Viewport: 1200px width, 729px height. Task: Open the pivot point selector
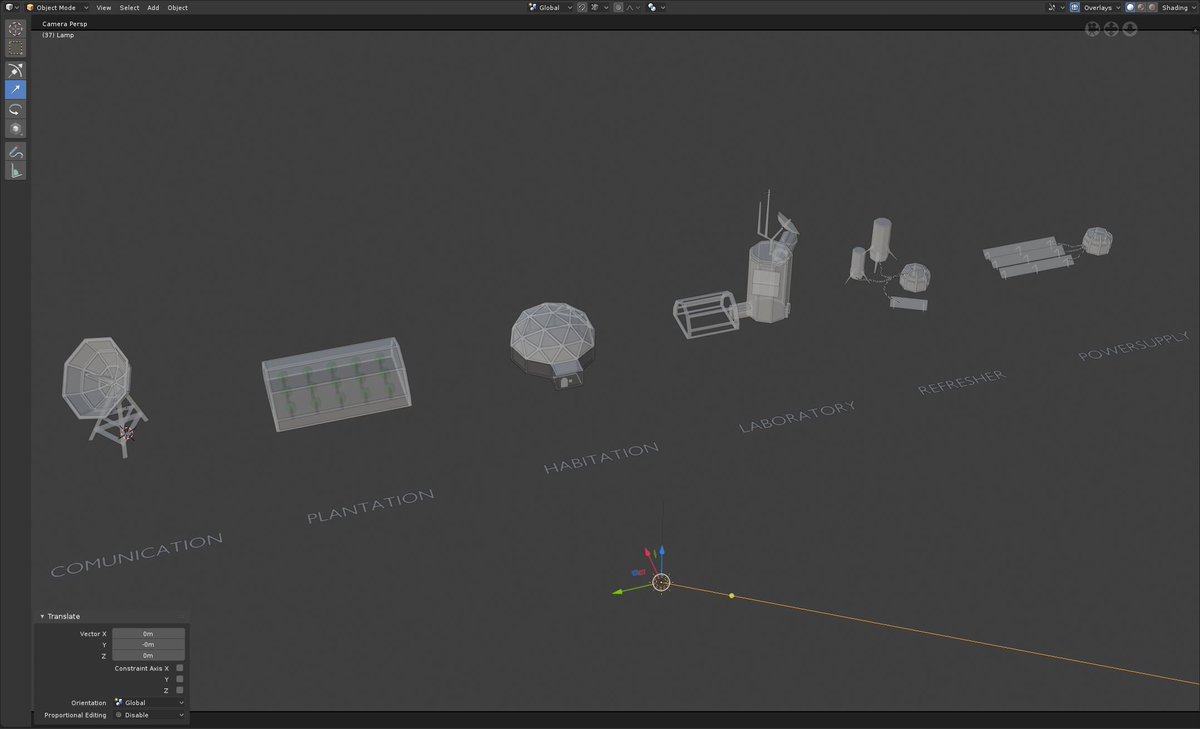pyautogui.click(x=656, y=7)
